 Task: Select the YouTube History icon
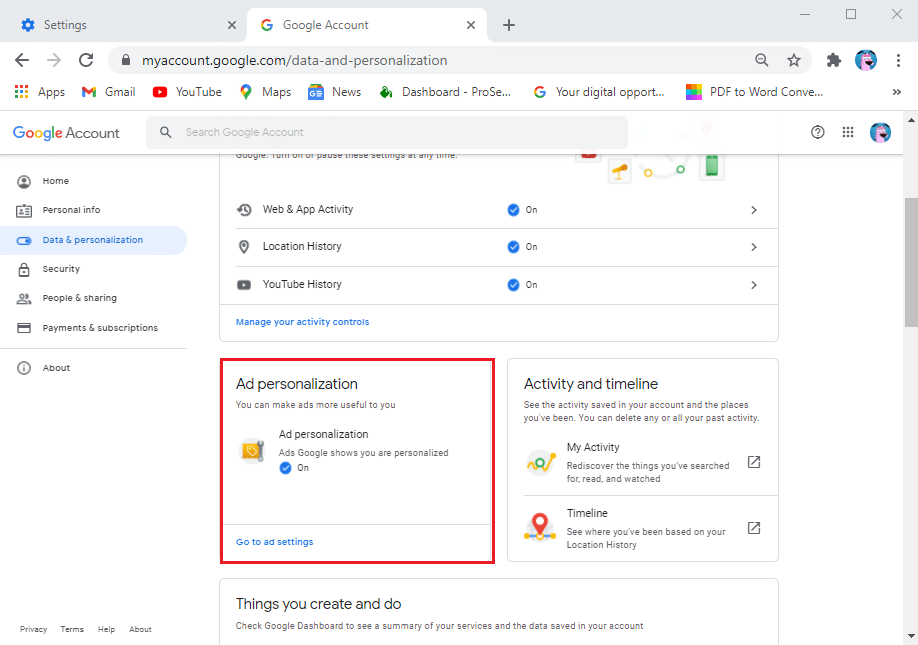[x=243, y=284]
